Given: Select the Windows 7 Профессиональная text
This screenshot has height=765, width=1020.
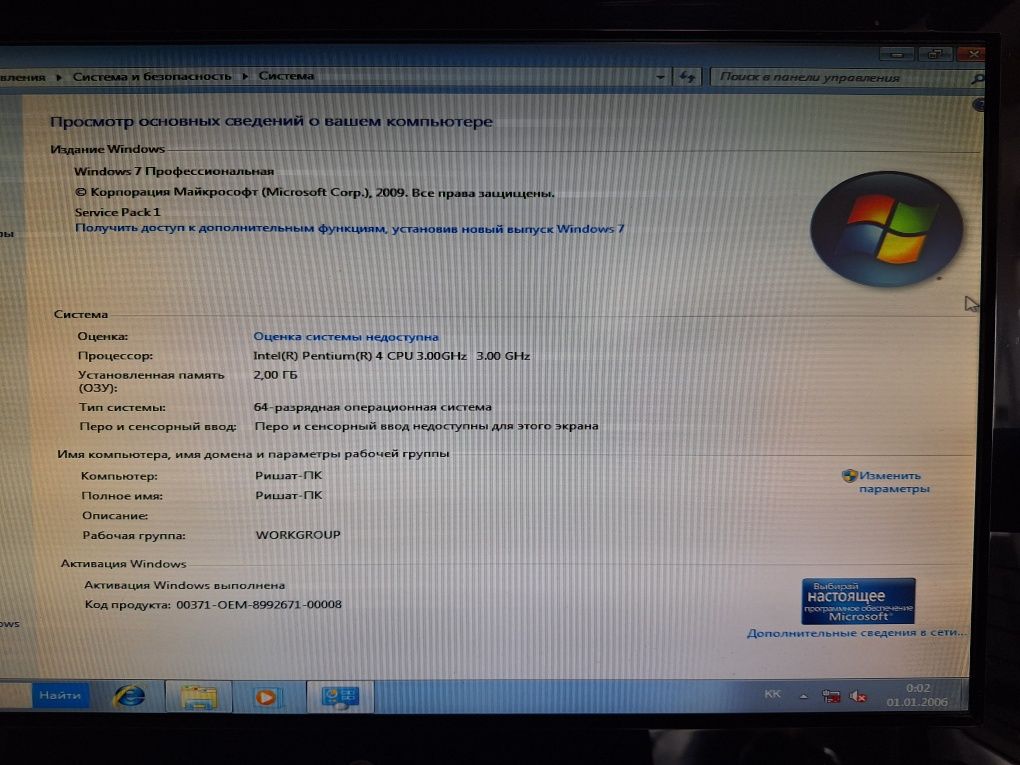Looking at the screenshot, I should click(174, 172).
